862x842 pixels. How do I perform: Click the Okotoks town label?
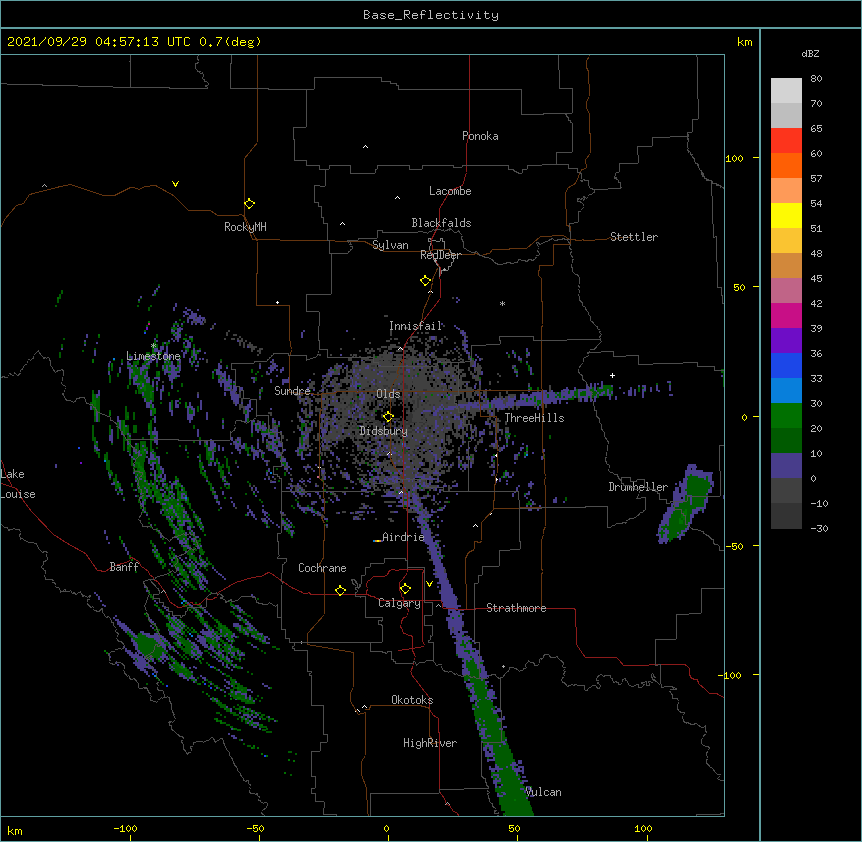412,700
